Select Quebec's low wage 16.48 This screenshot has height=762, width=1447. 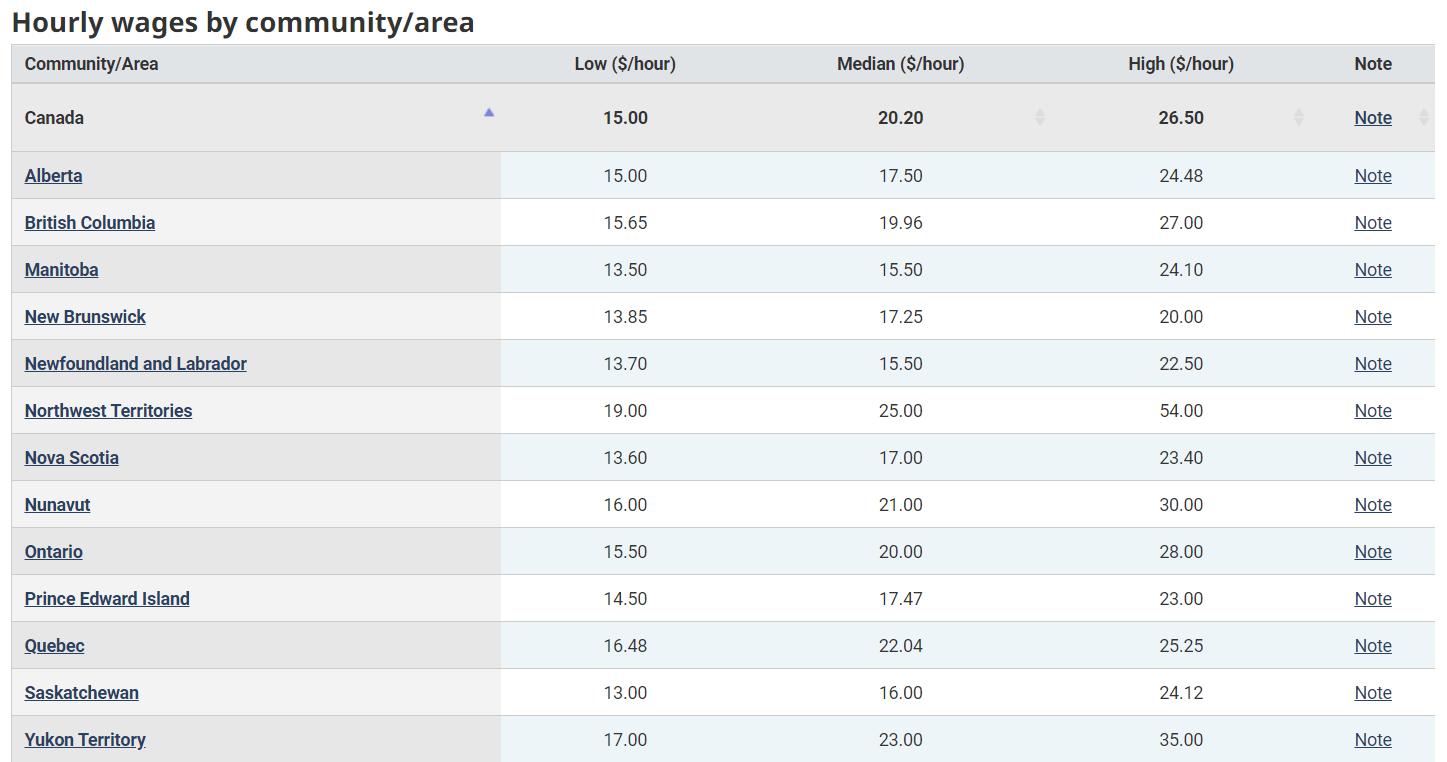(x=625, y=645)
